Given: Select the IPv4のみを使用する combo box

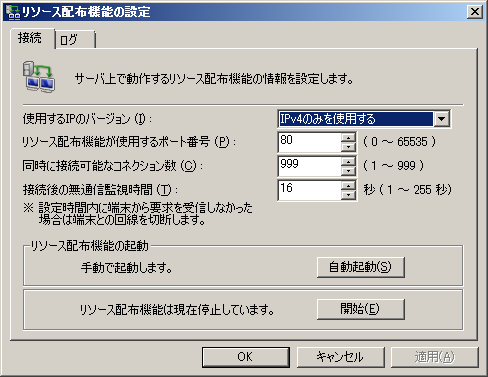Looking at the screenshot, I should (x=364, y=119).
